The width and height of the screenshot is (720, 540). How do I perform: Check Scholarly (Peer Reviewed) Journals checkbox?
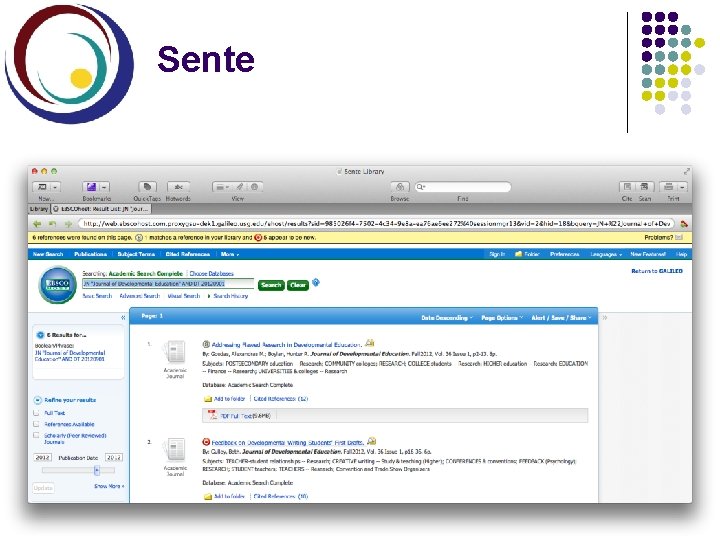click(36, 435)
